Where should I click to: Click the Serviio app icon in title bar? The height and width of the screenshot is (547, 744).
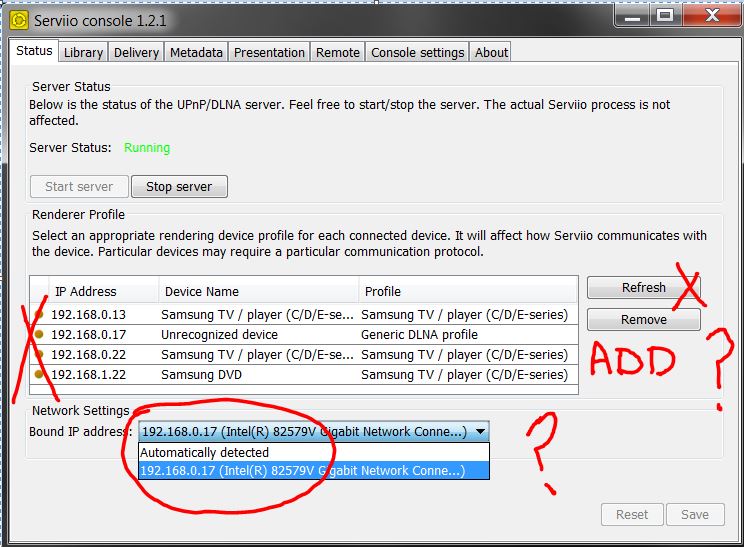(x=19, y=18)
